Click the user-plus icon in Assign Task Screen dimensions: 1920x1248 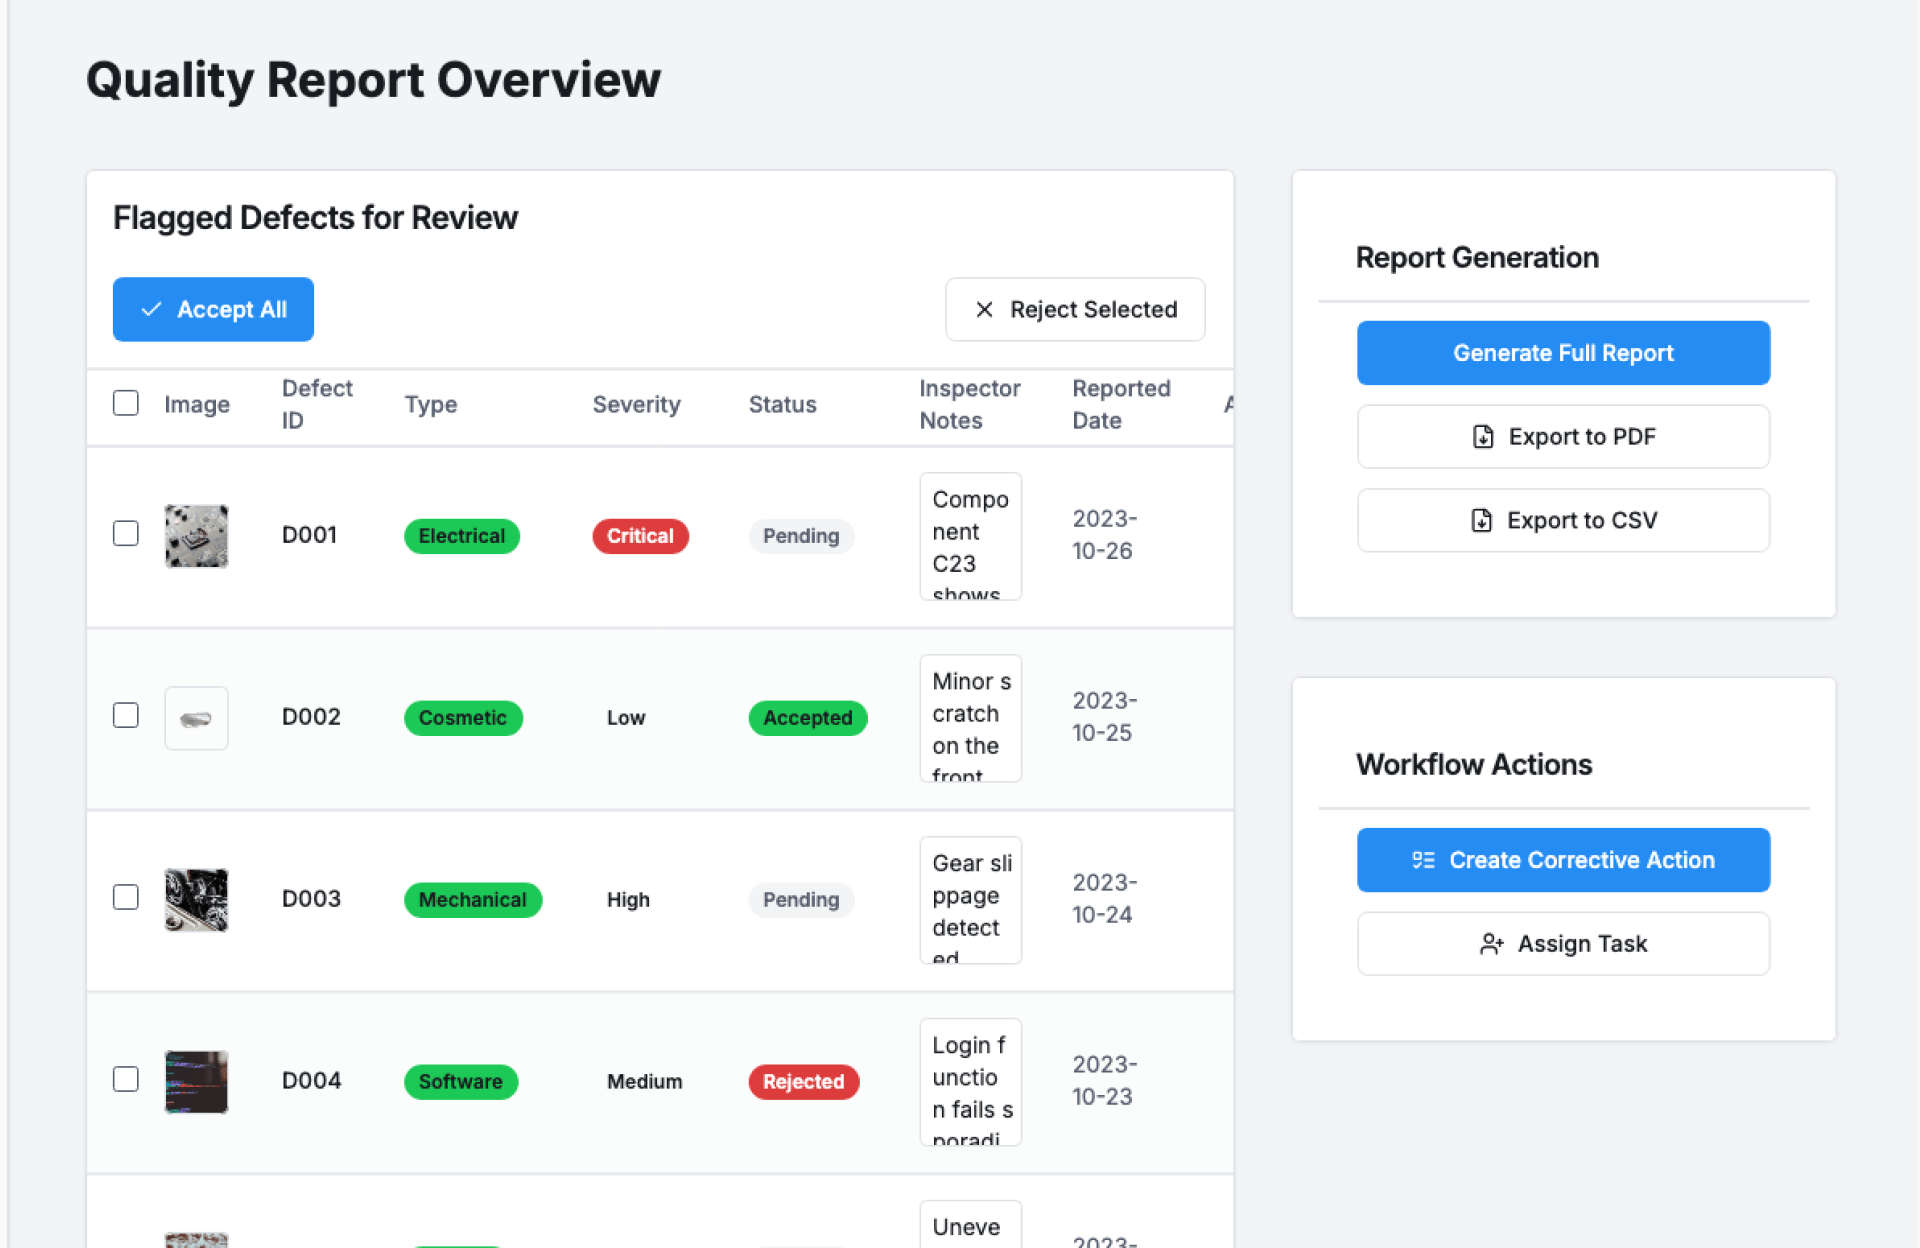coord(1491,944)
